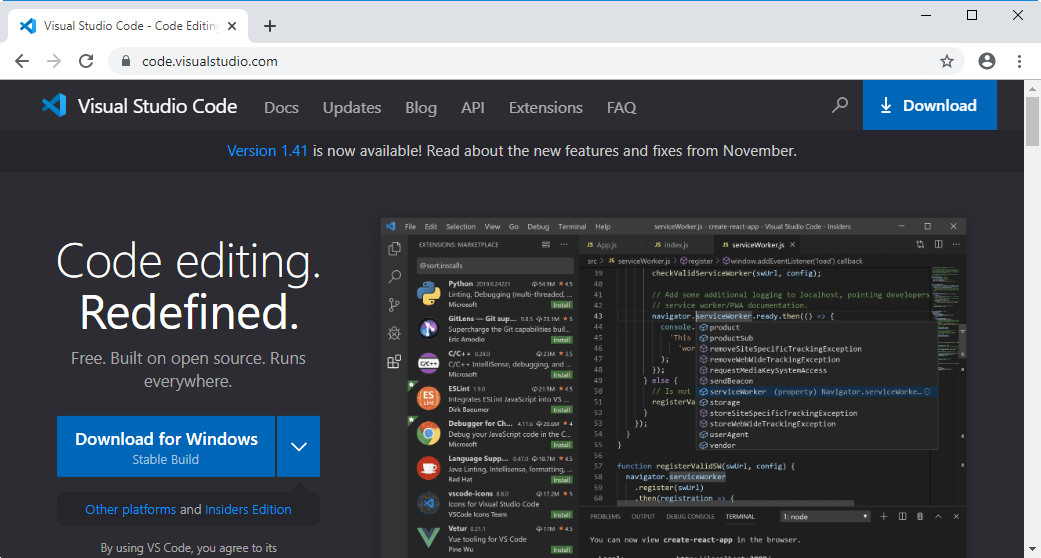Open the site search magnifier icon
Screen dimensions: 1041x558
click(840, 105)
